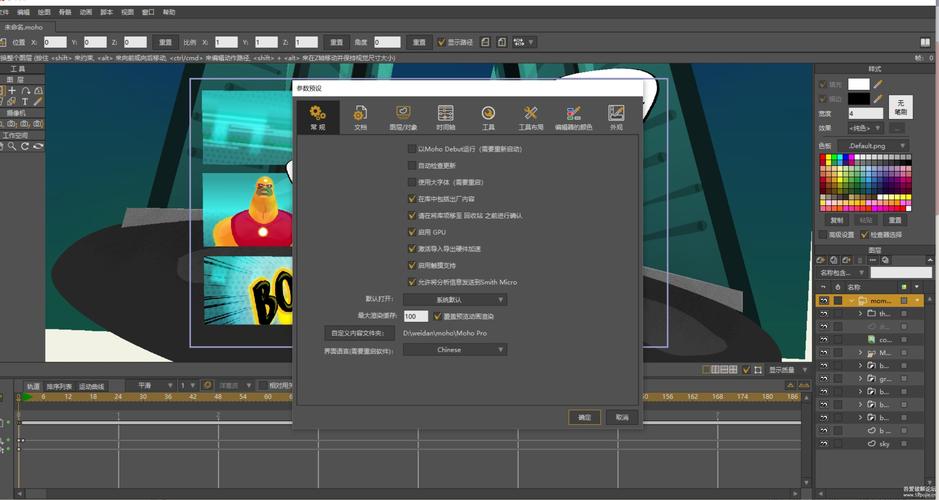Open the 动画 animation menu

tap(86, 12)
